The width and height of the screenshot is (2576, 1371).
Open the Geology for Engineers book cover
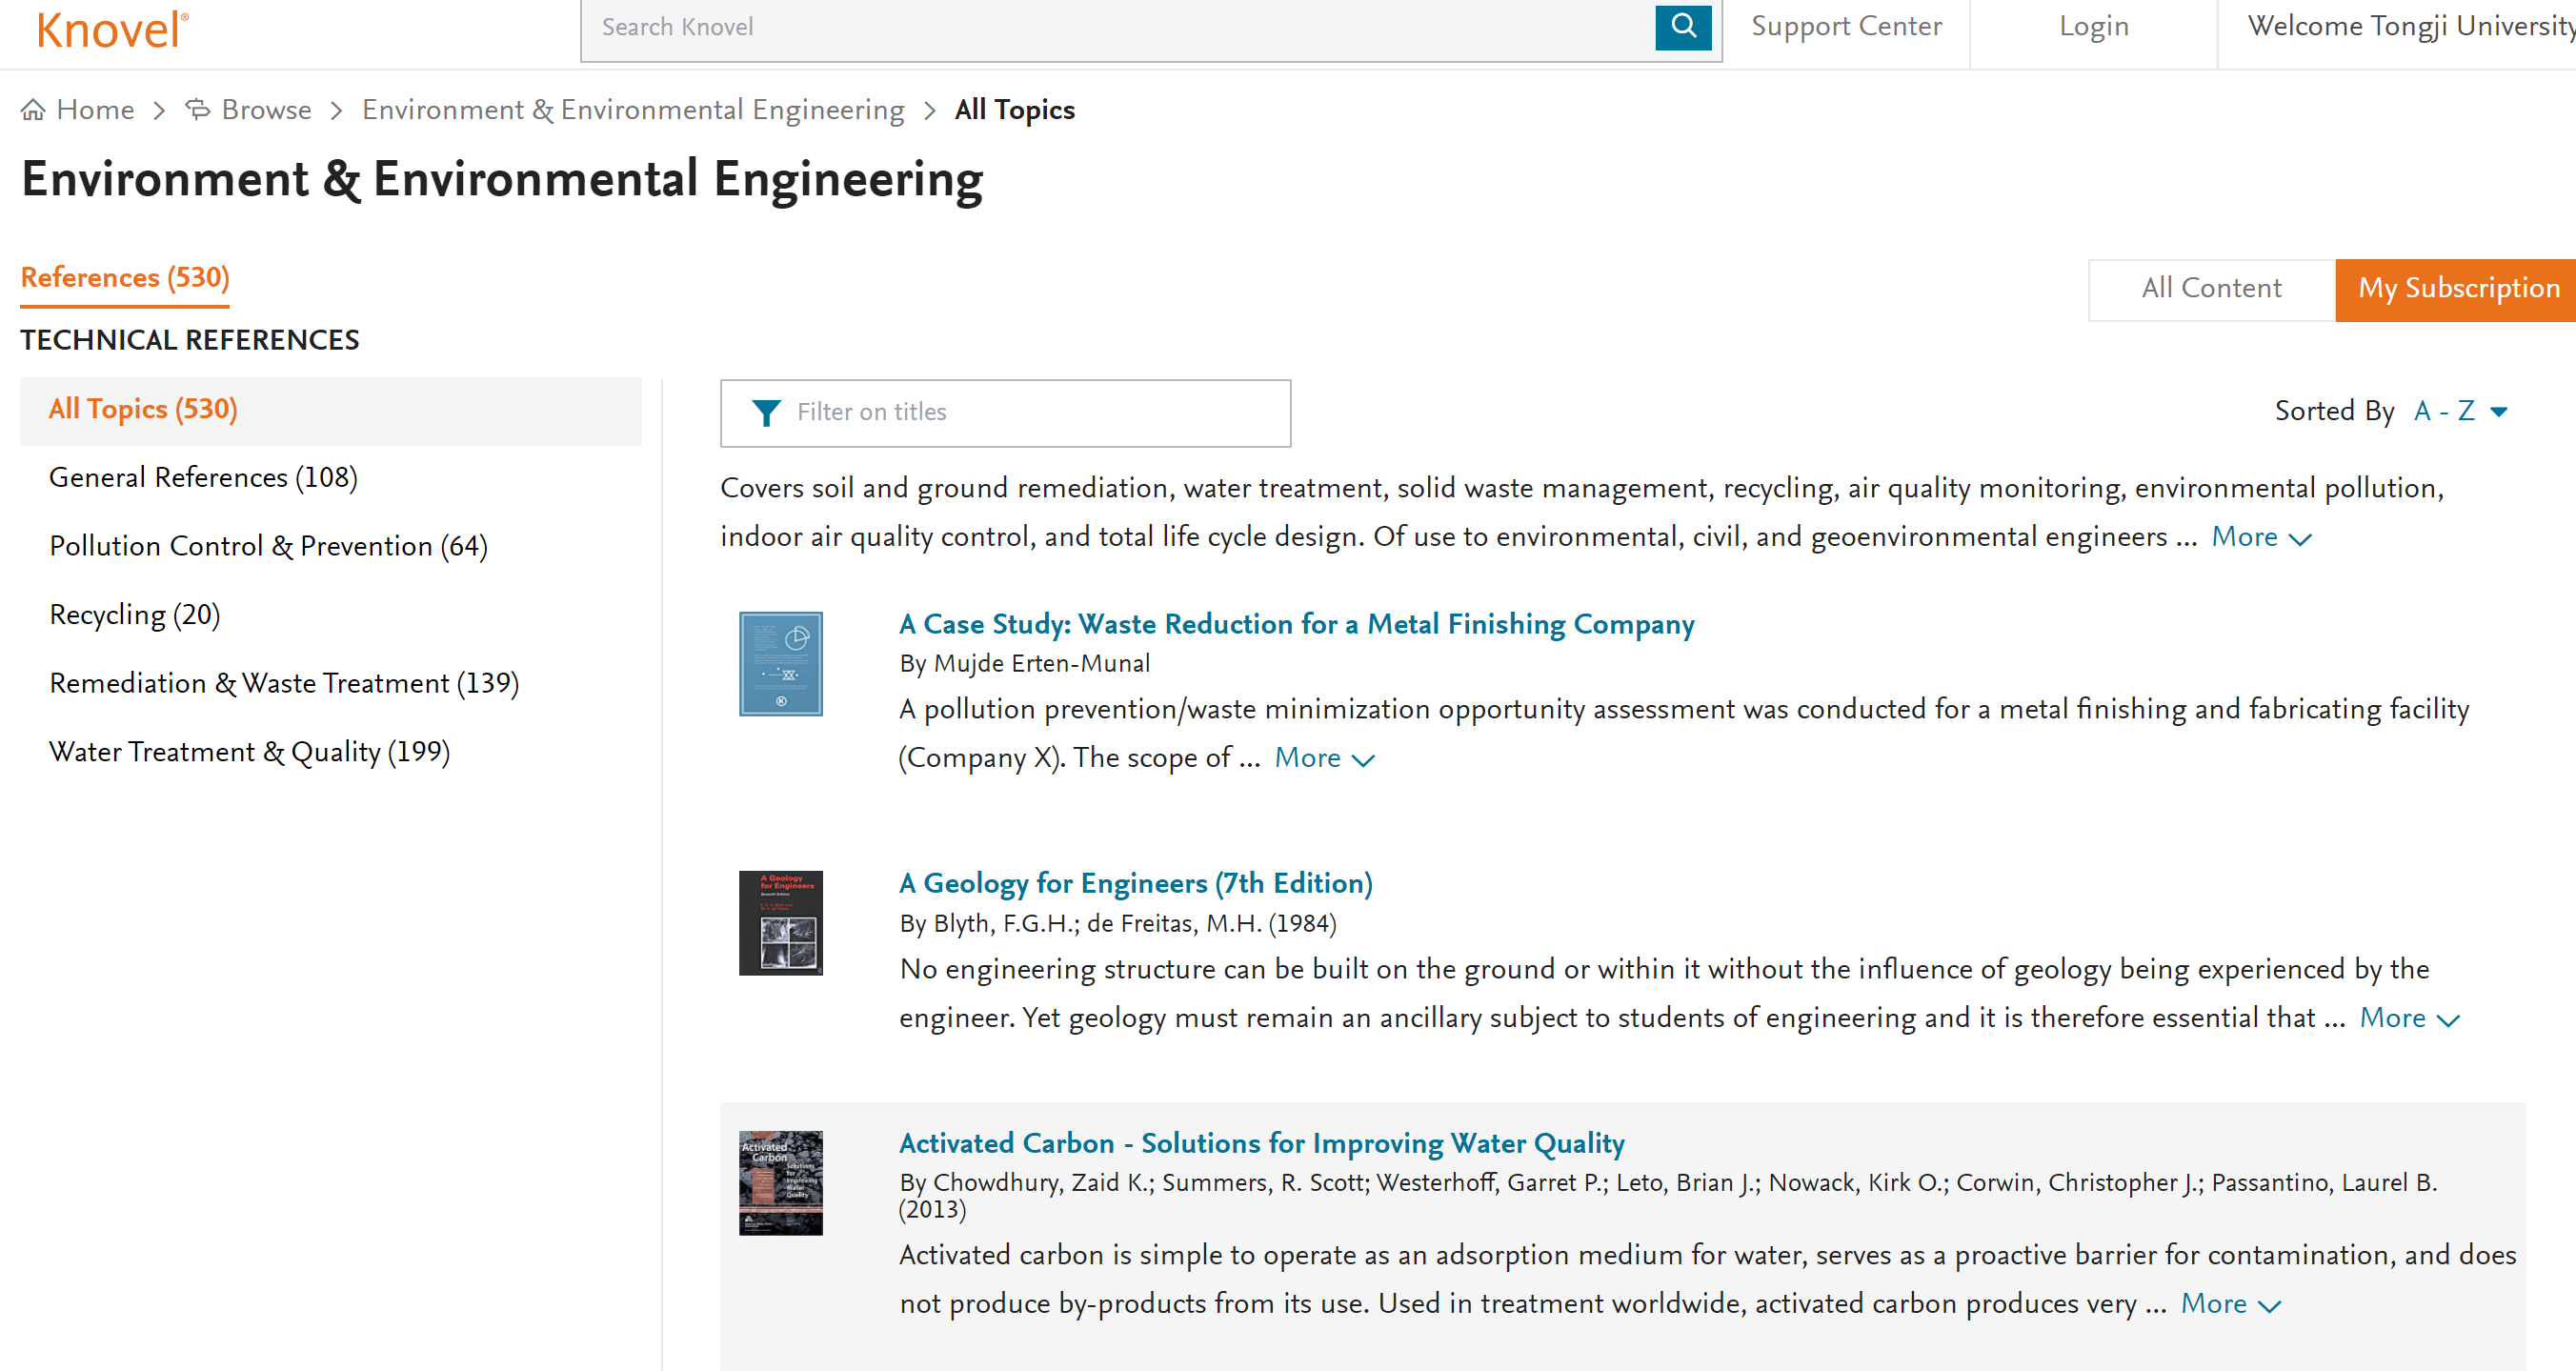780,923
